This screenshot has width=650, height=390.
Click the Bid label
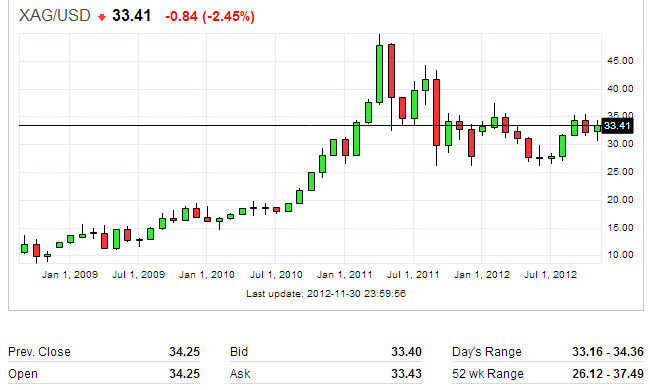click(x=239, y=352)
